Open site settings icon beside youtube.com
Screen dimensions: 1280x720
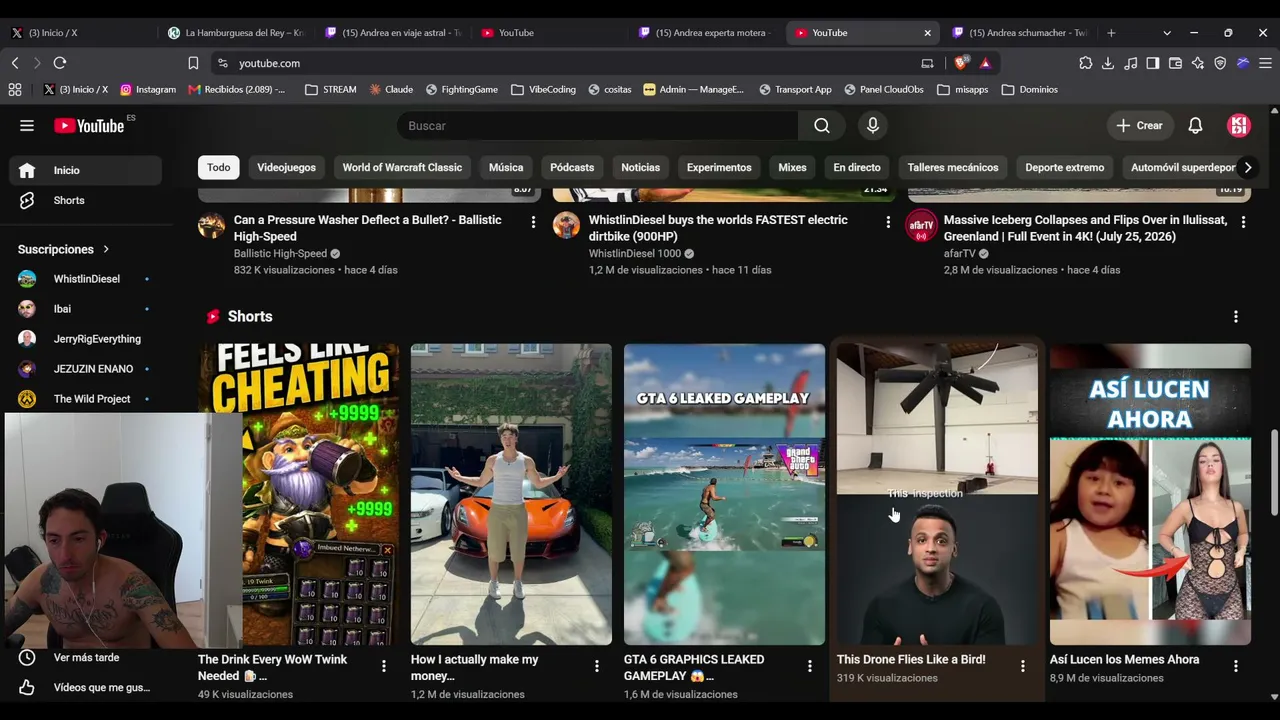tap(223, 63)
